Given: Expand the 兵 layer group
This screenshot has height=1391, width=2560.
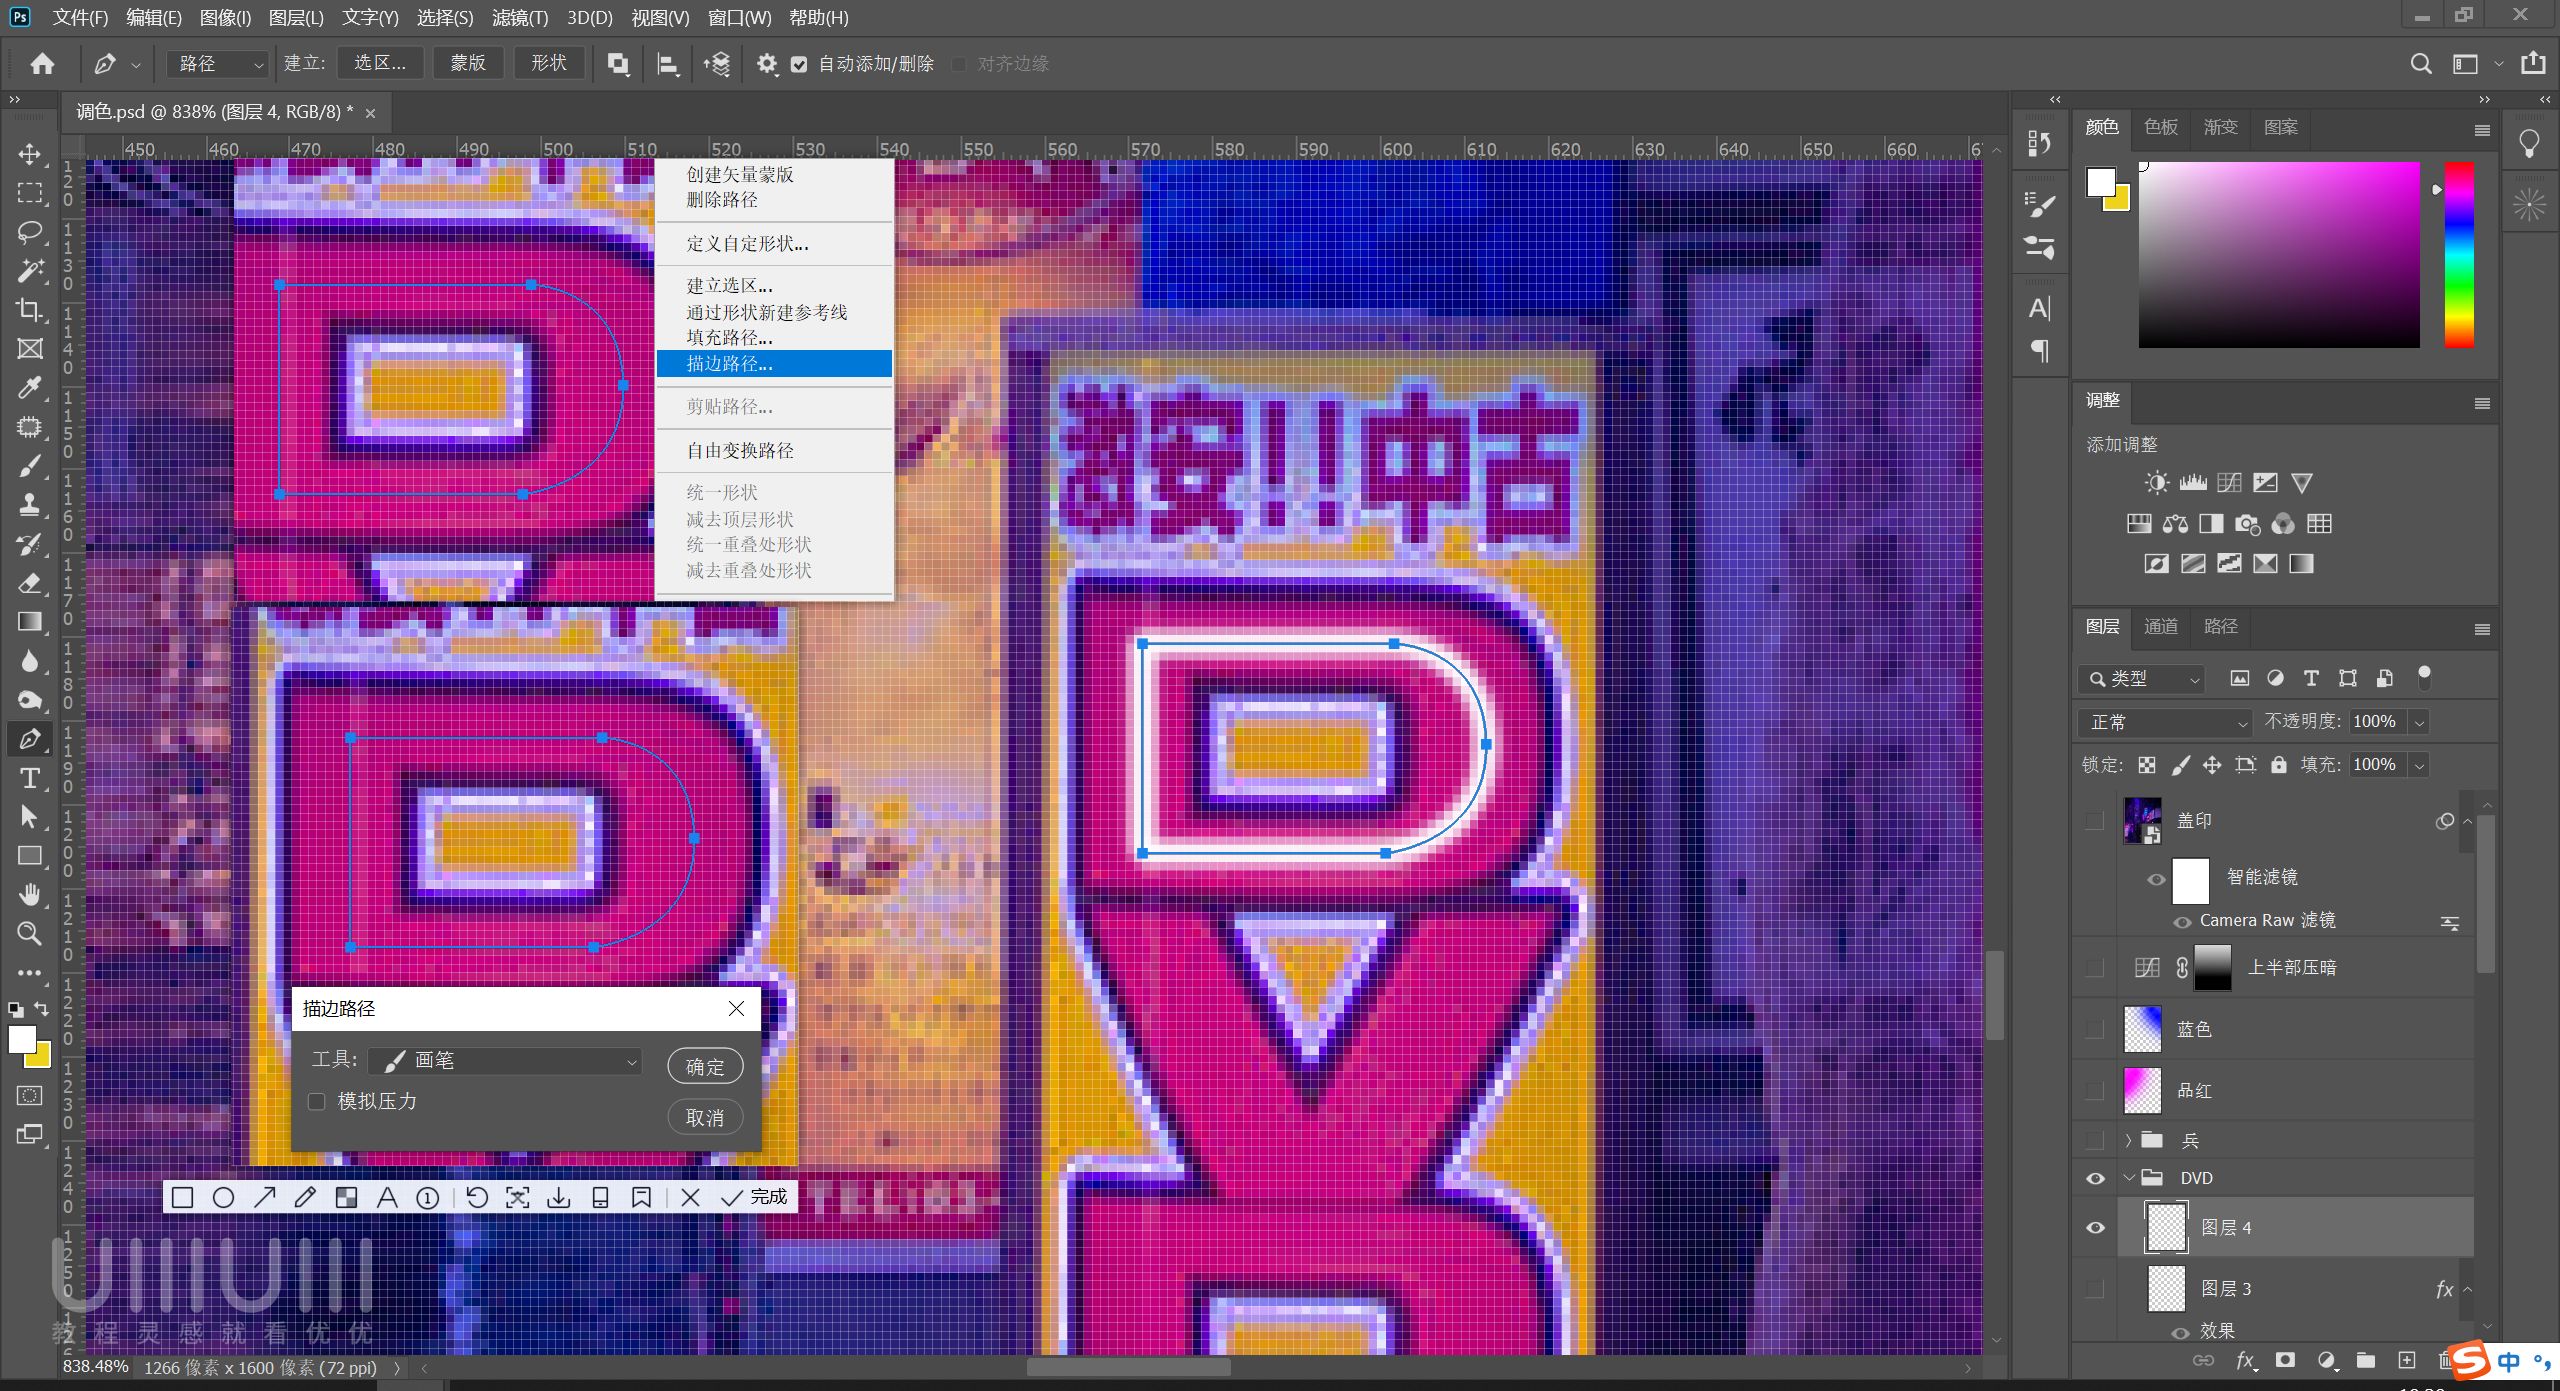Looking at the screenshot, I should [2129, 1141].
